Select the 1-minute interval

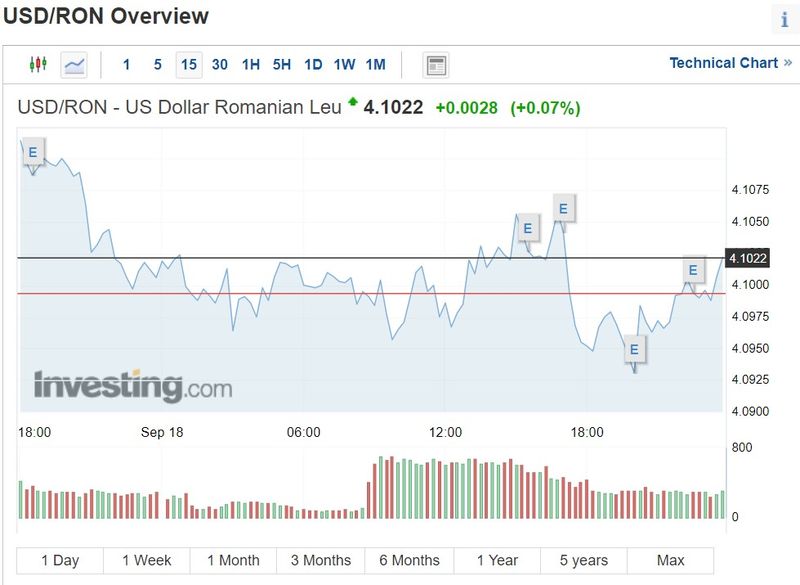(x=126, y=65)
